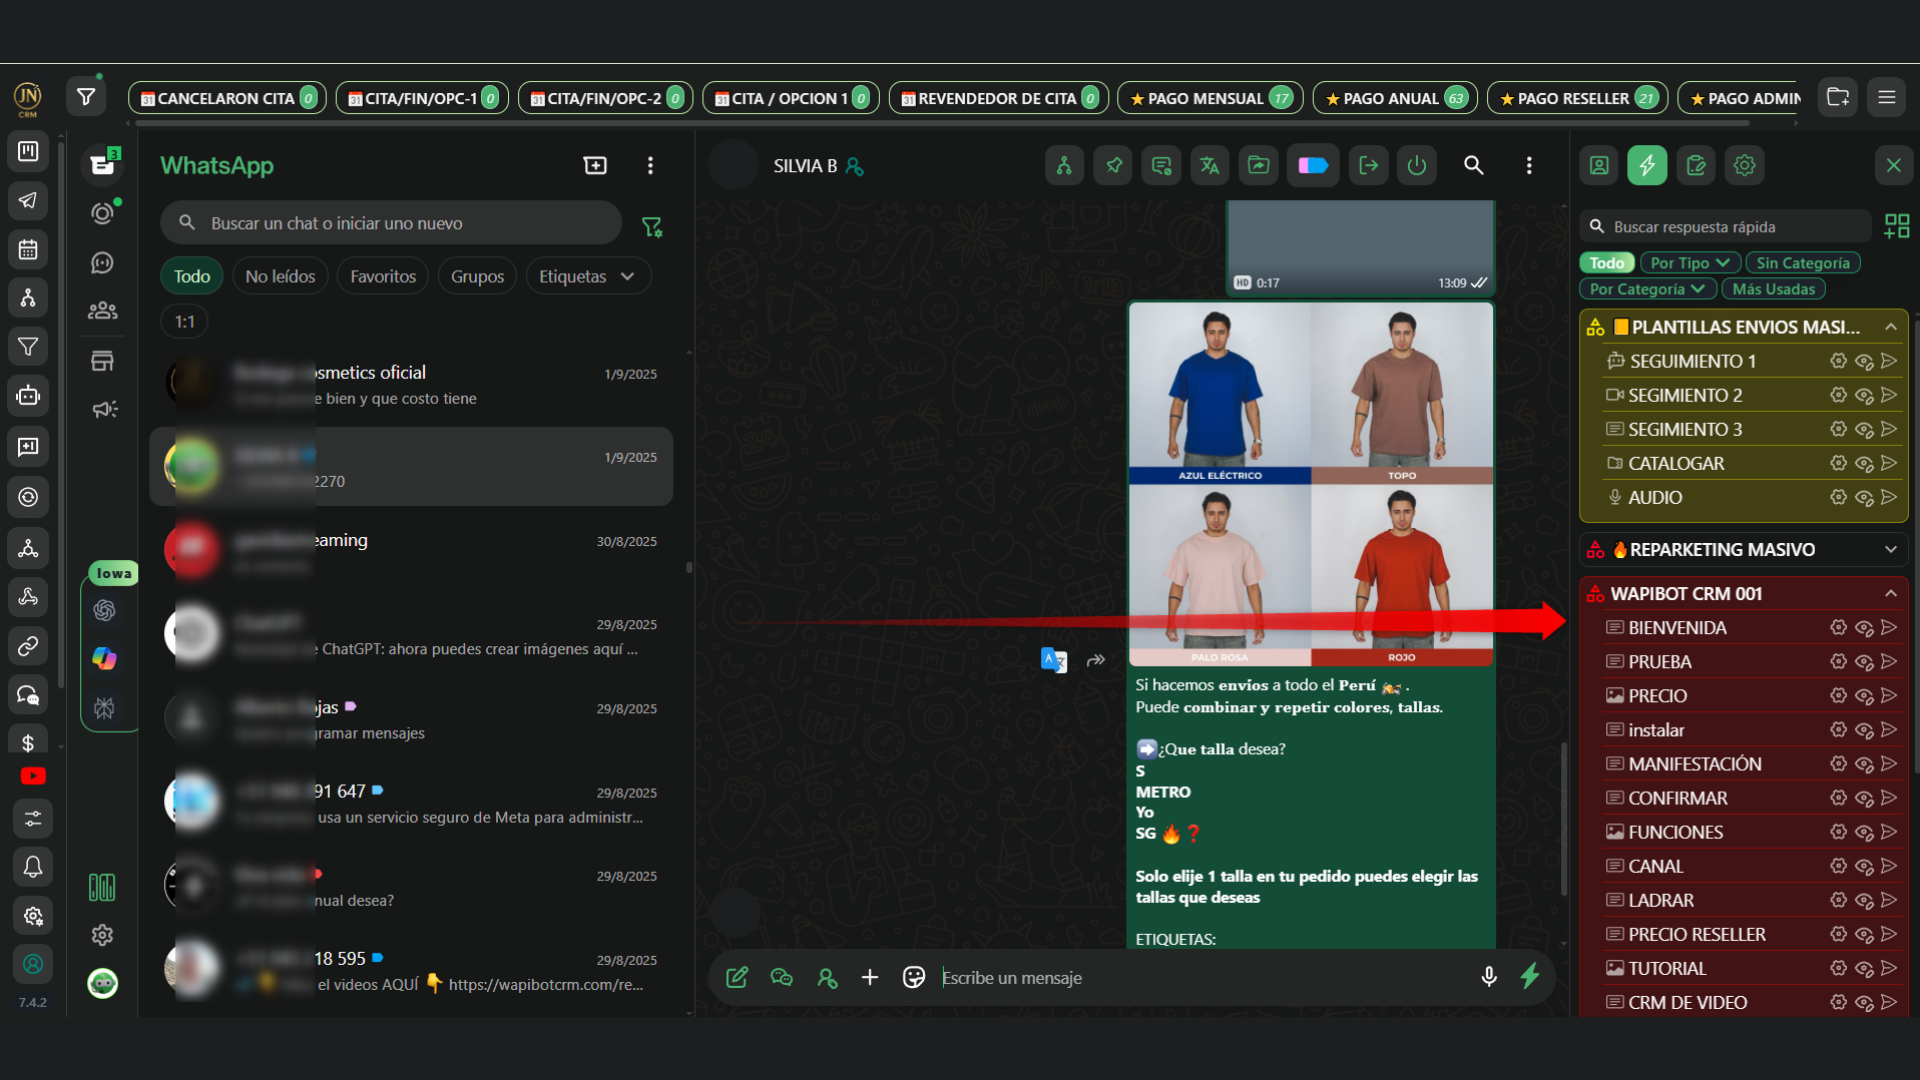Search within the SILVIA B chat
1920x1080 pixels.
tap(1473, 166)
